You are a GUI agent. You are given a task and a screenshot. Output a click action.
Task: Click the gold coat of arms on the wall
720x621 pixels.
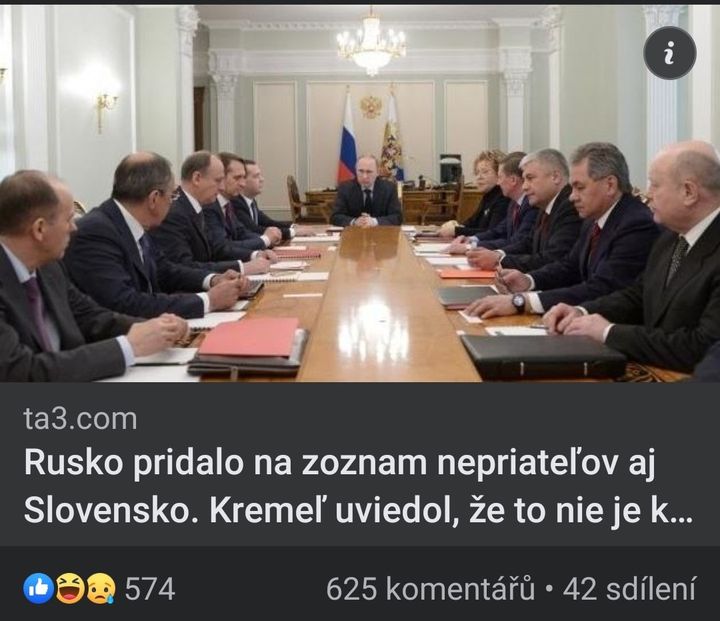pos(371,107)
